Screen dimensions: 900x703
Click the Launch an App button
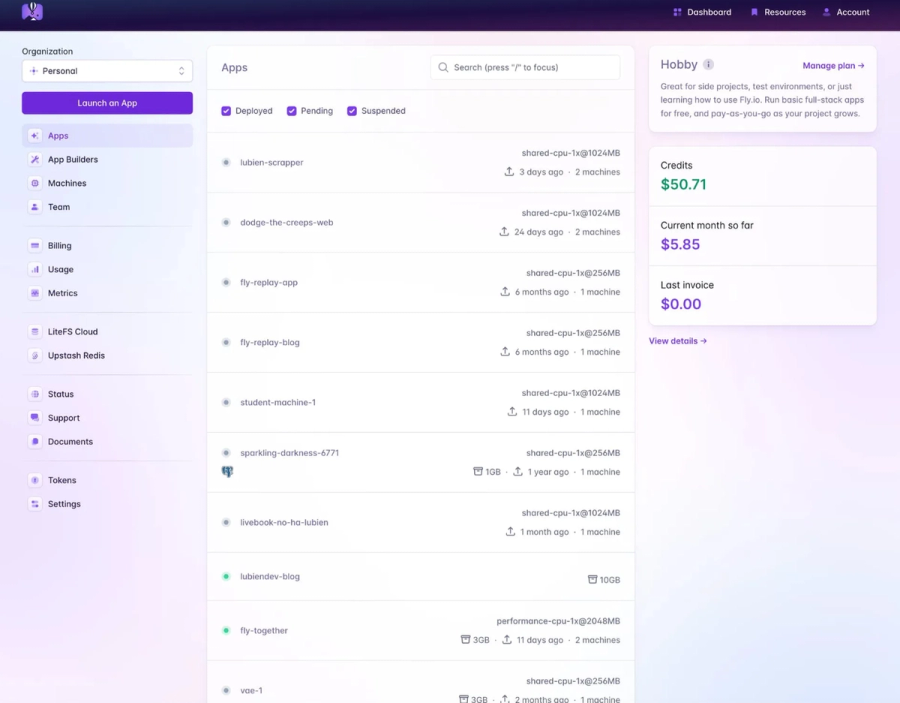coord(107,103)
